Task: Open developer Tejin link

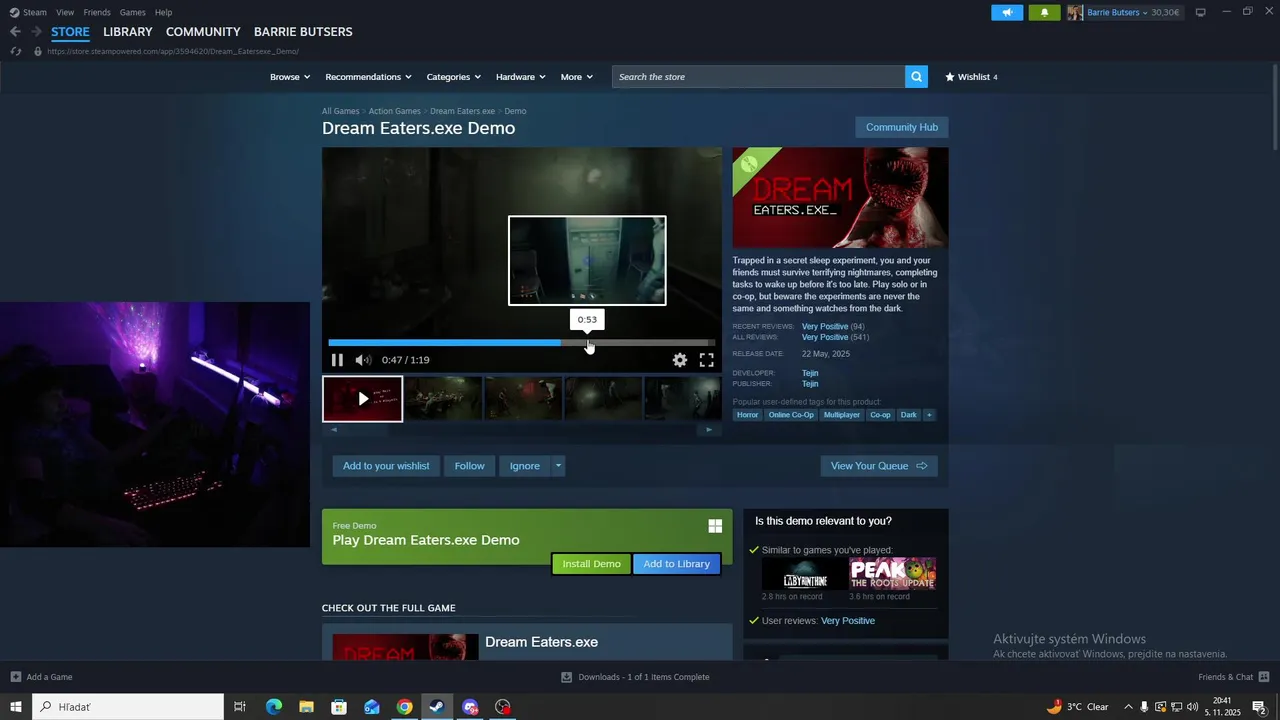Action: click(810, 373)
